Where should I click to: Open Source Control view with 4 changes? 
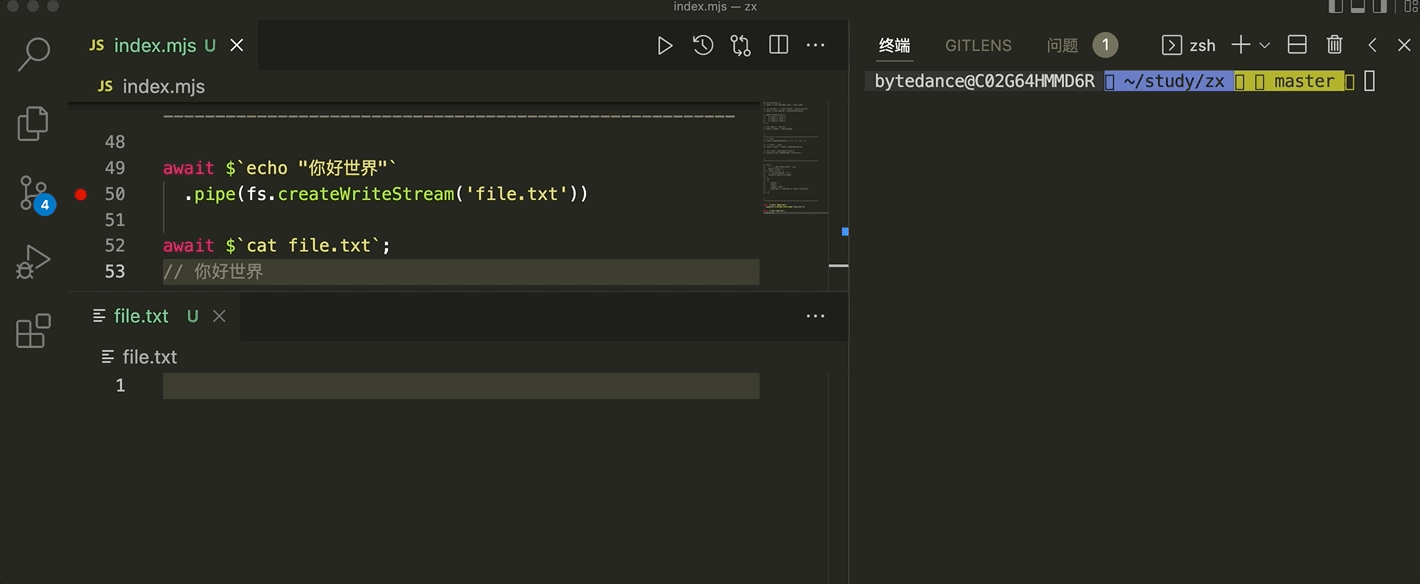pos(35,194)
